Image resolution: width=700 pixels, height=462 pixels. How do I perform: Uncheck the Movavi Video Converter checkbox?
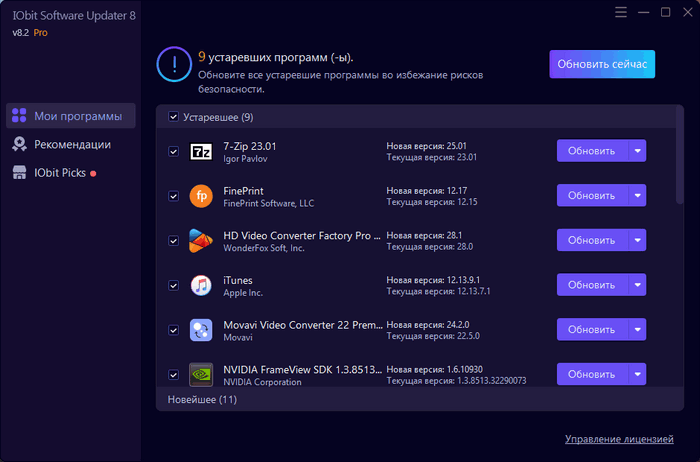coord(173,330)
